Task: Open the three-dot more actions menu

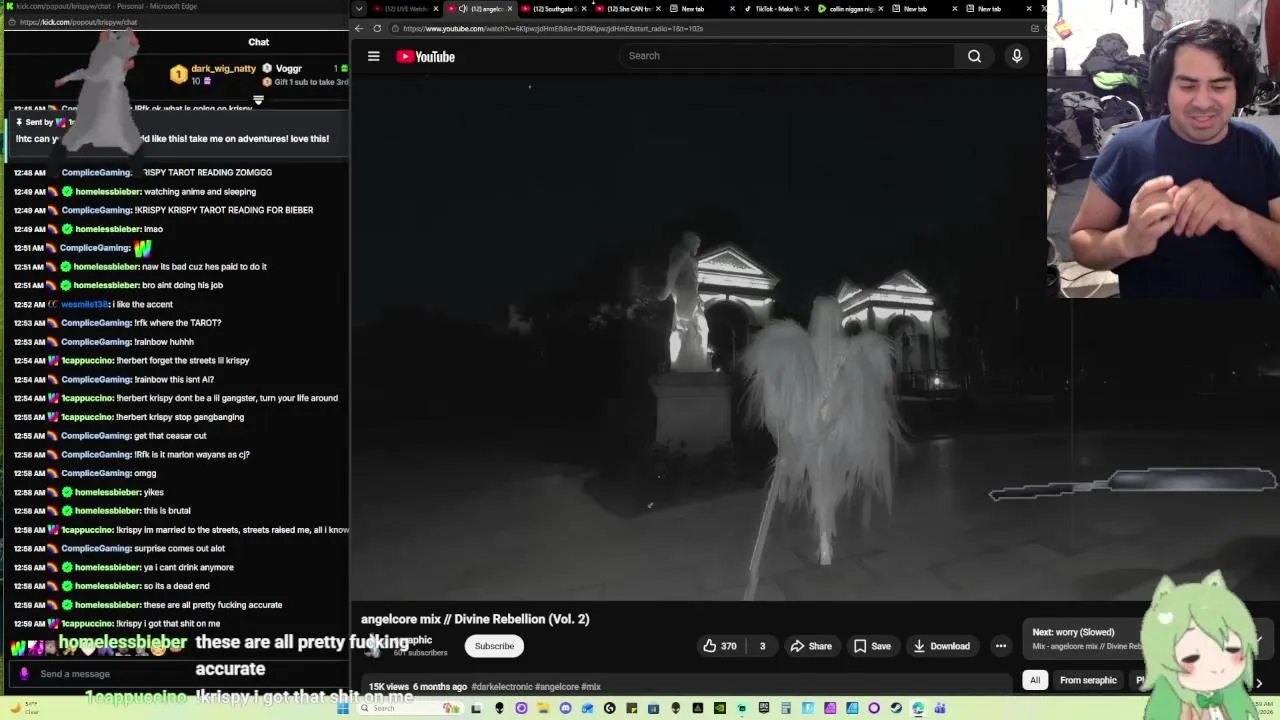Action: tap(1000, 646)
